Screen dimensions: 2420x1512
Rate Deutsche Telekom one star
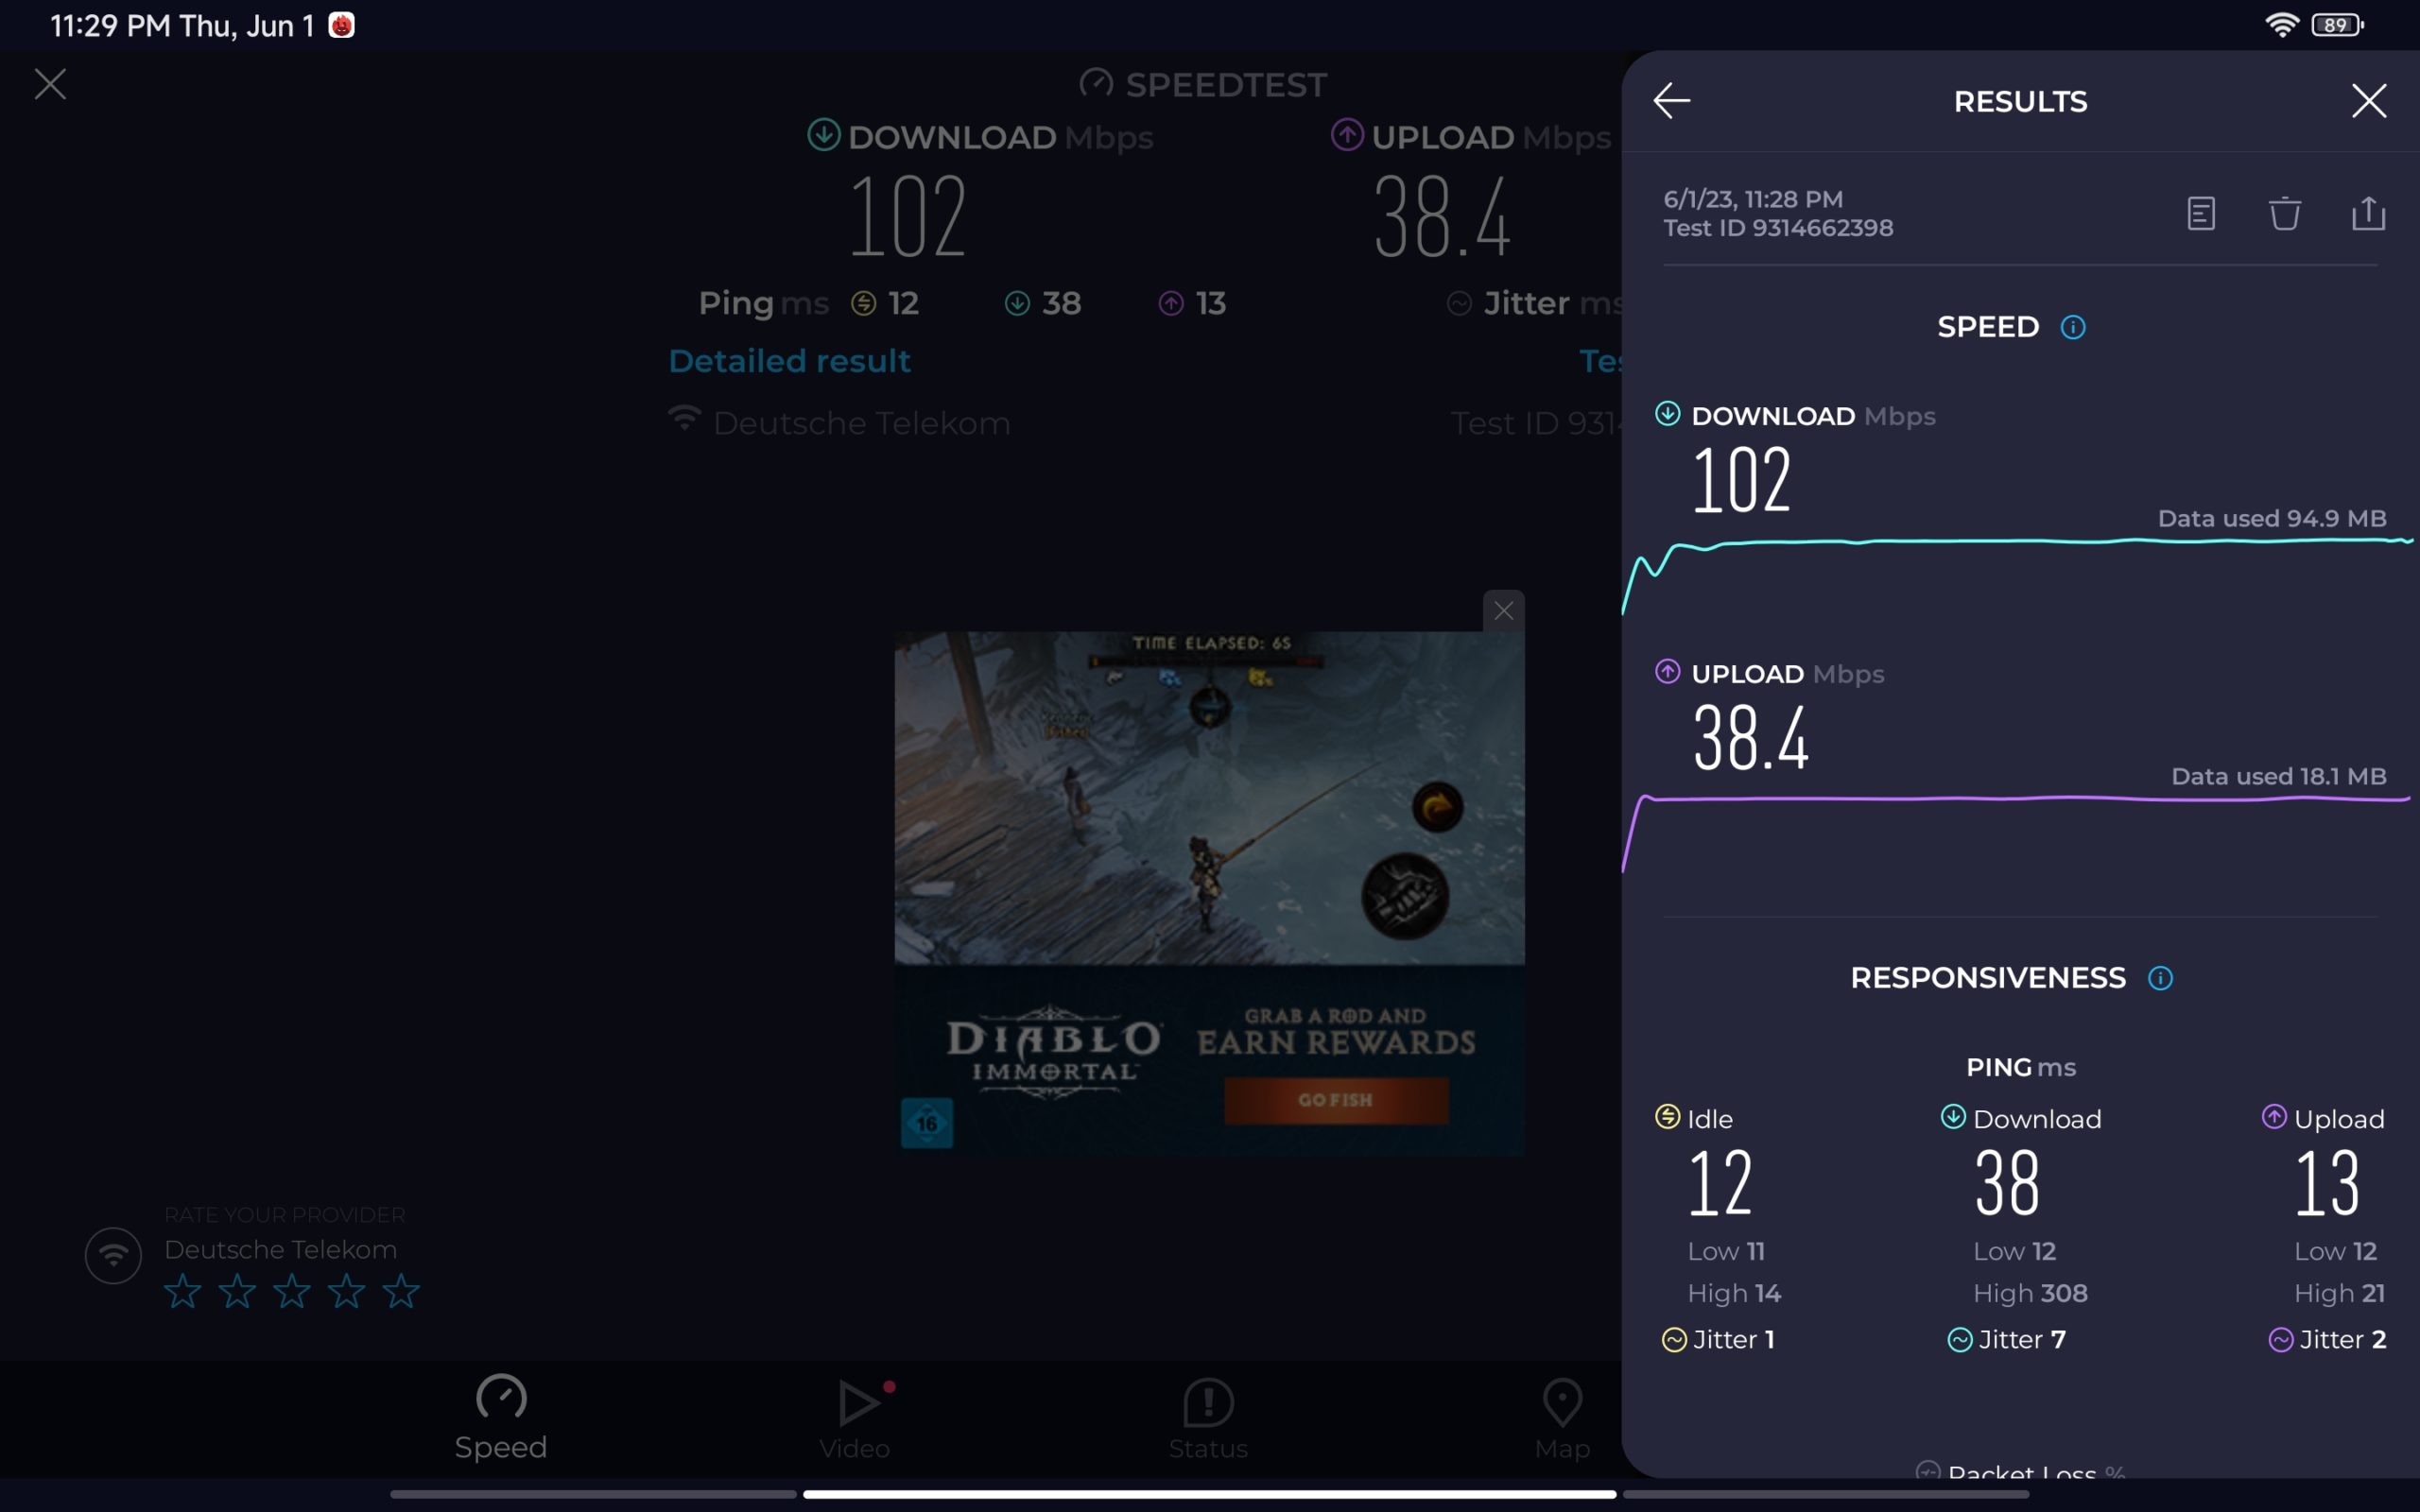pos(182,1291)
